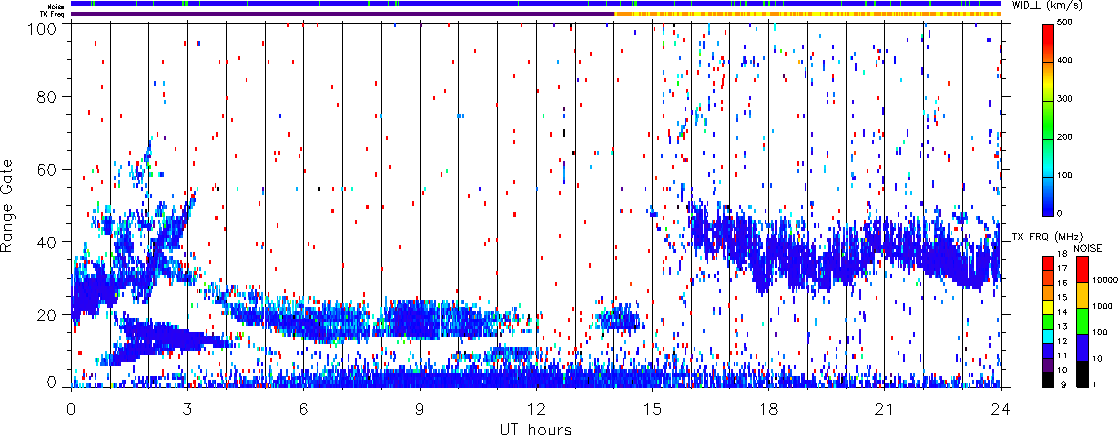Click x-axis tick label "18" on UT hours axis
The width and height of the screenshot is (1118, 435).
tap(769, 409)
